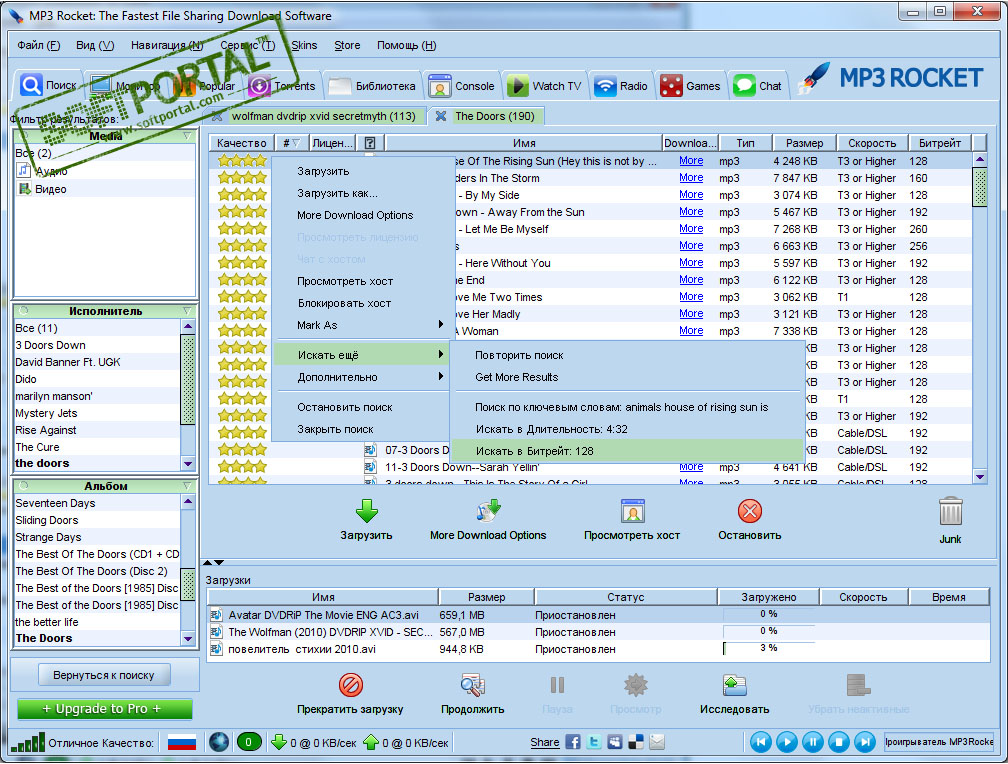Click the green Загрузить download arrow icon
The height and width of the screenshot is (764, 1008).
pyautogui.click(x=366, y=511)
